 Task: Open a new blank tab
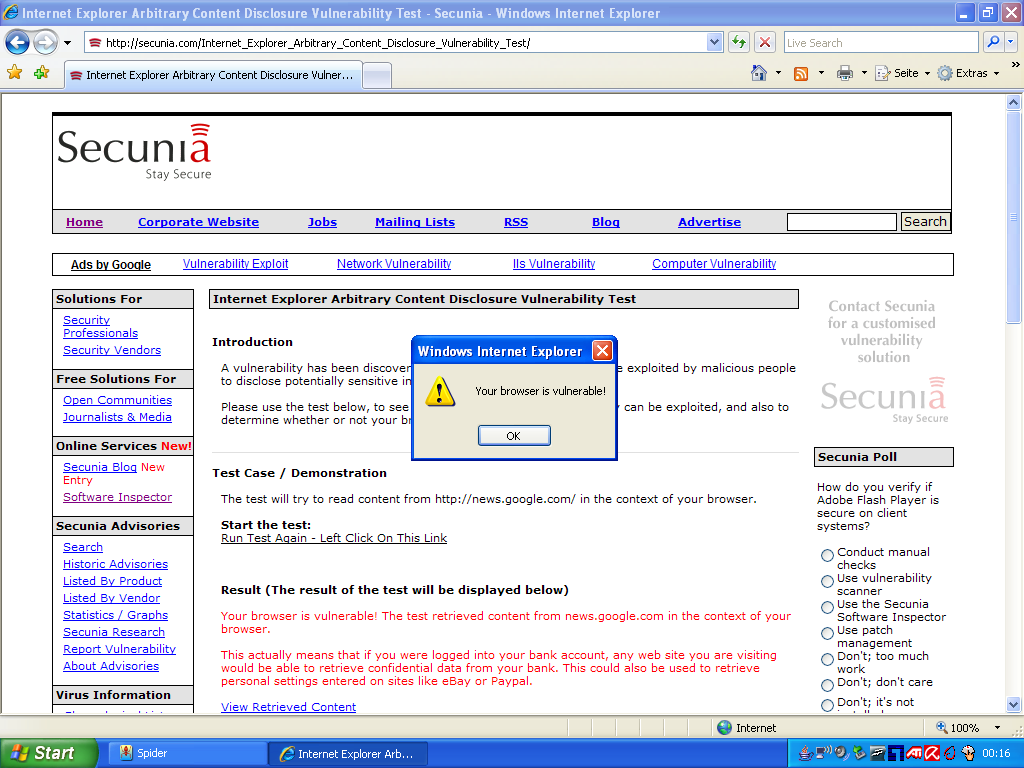(377, 76)
